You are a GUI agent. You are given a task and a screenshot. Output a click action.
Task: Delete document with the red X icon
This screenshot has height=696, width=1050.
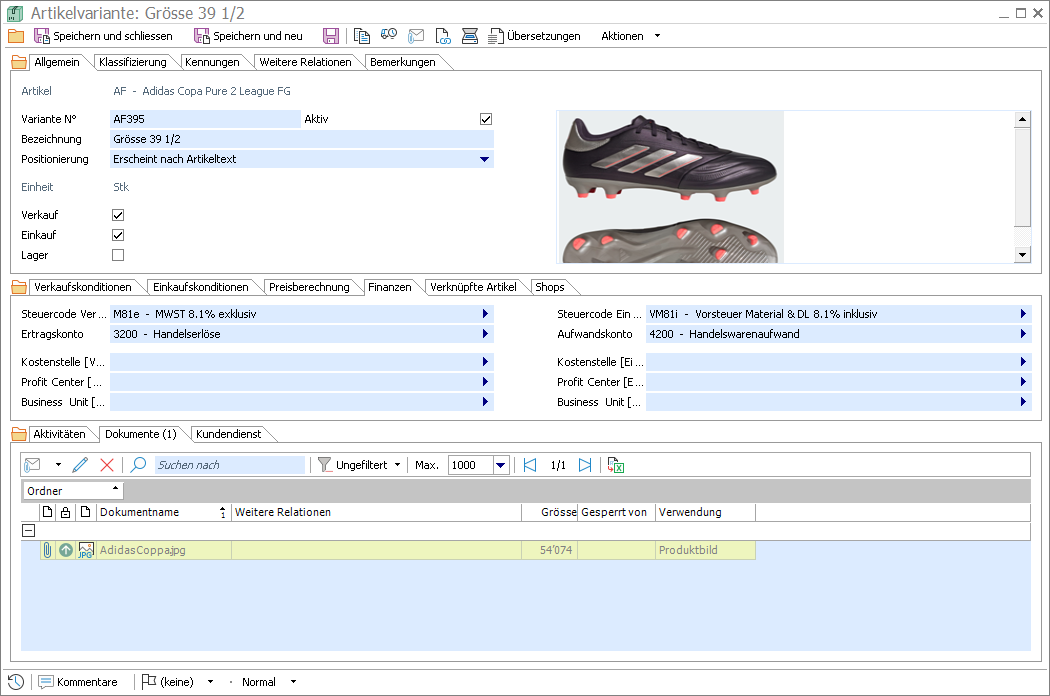(x=107, y=465)
